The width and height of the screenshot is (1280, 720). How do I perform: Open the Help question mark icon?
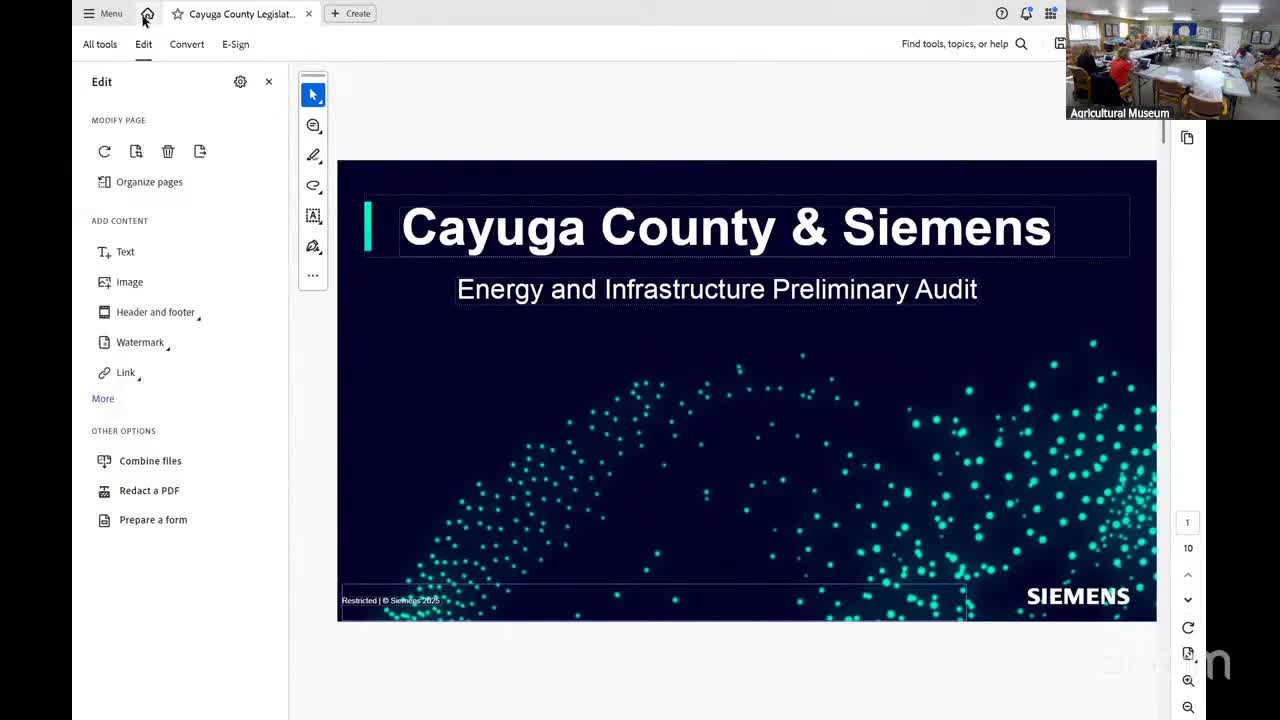pyautogui.click(x=1002, y=14)
